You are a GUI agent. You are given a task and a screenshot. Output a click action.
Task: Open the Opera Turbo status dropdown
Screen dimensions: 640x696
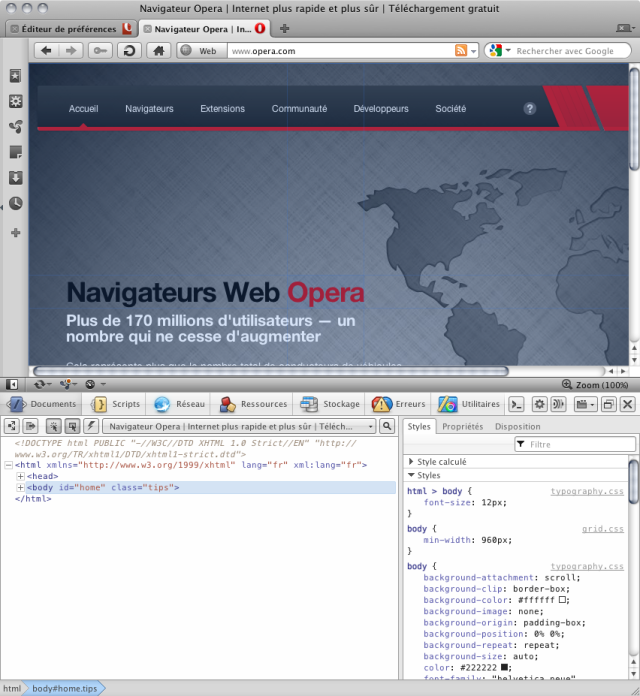pos(95,384)
